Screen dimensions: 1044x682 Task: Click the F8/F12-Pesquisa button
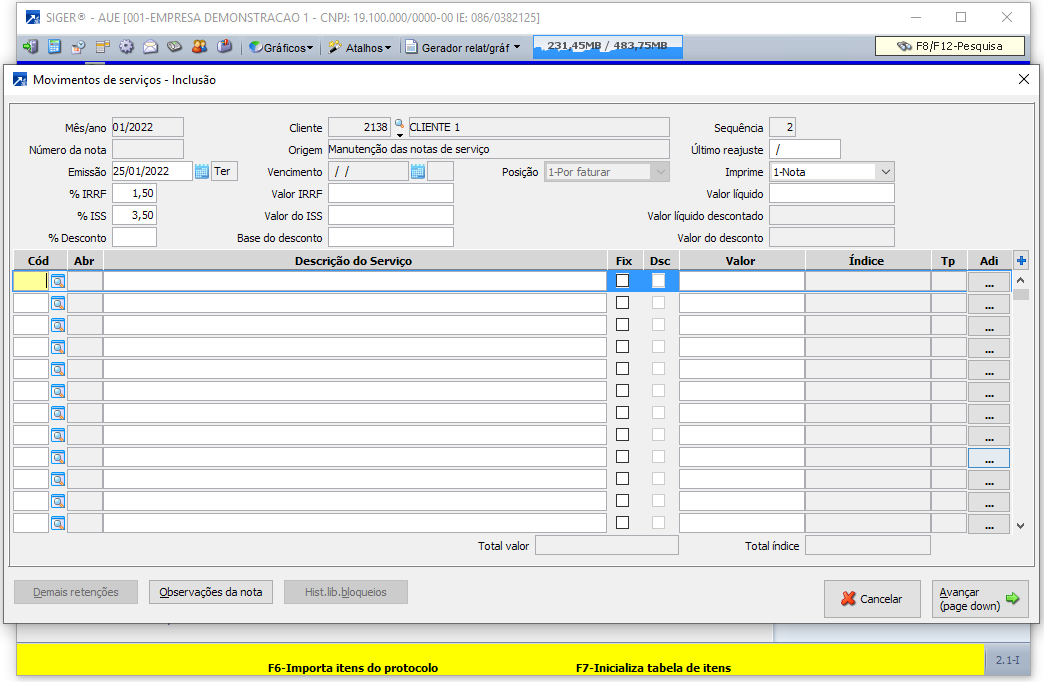coord(950,46)
